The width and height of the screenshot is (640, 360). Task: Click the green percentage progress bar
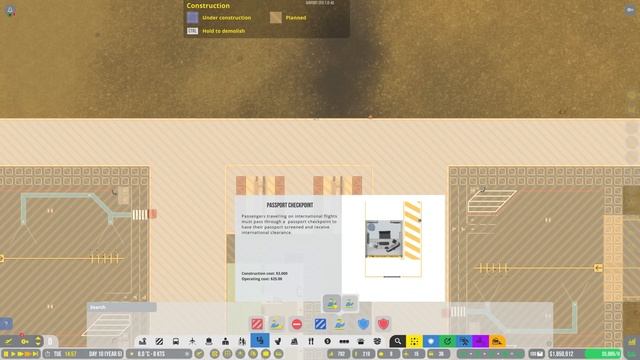point(604,354)
